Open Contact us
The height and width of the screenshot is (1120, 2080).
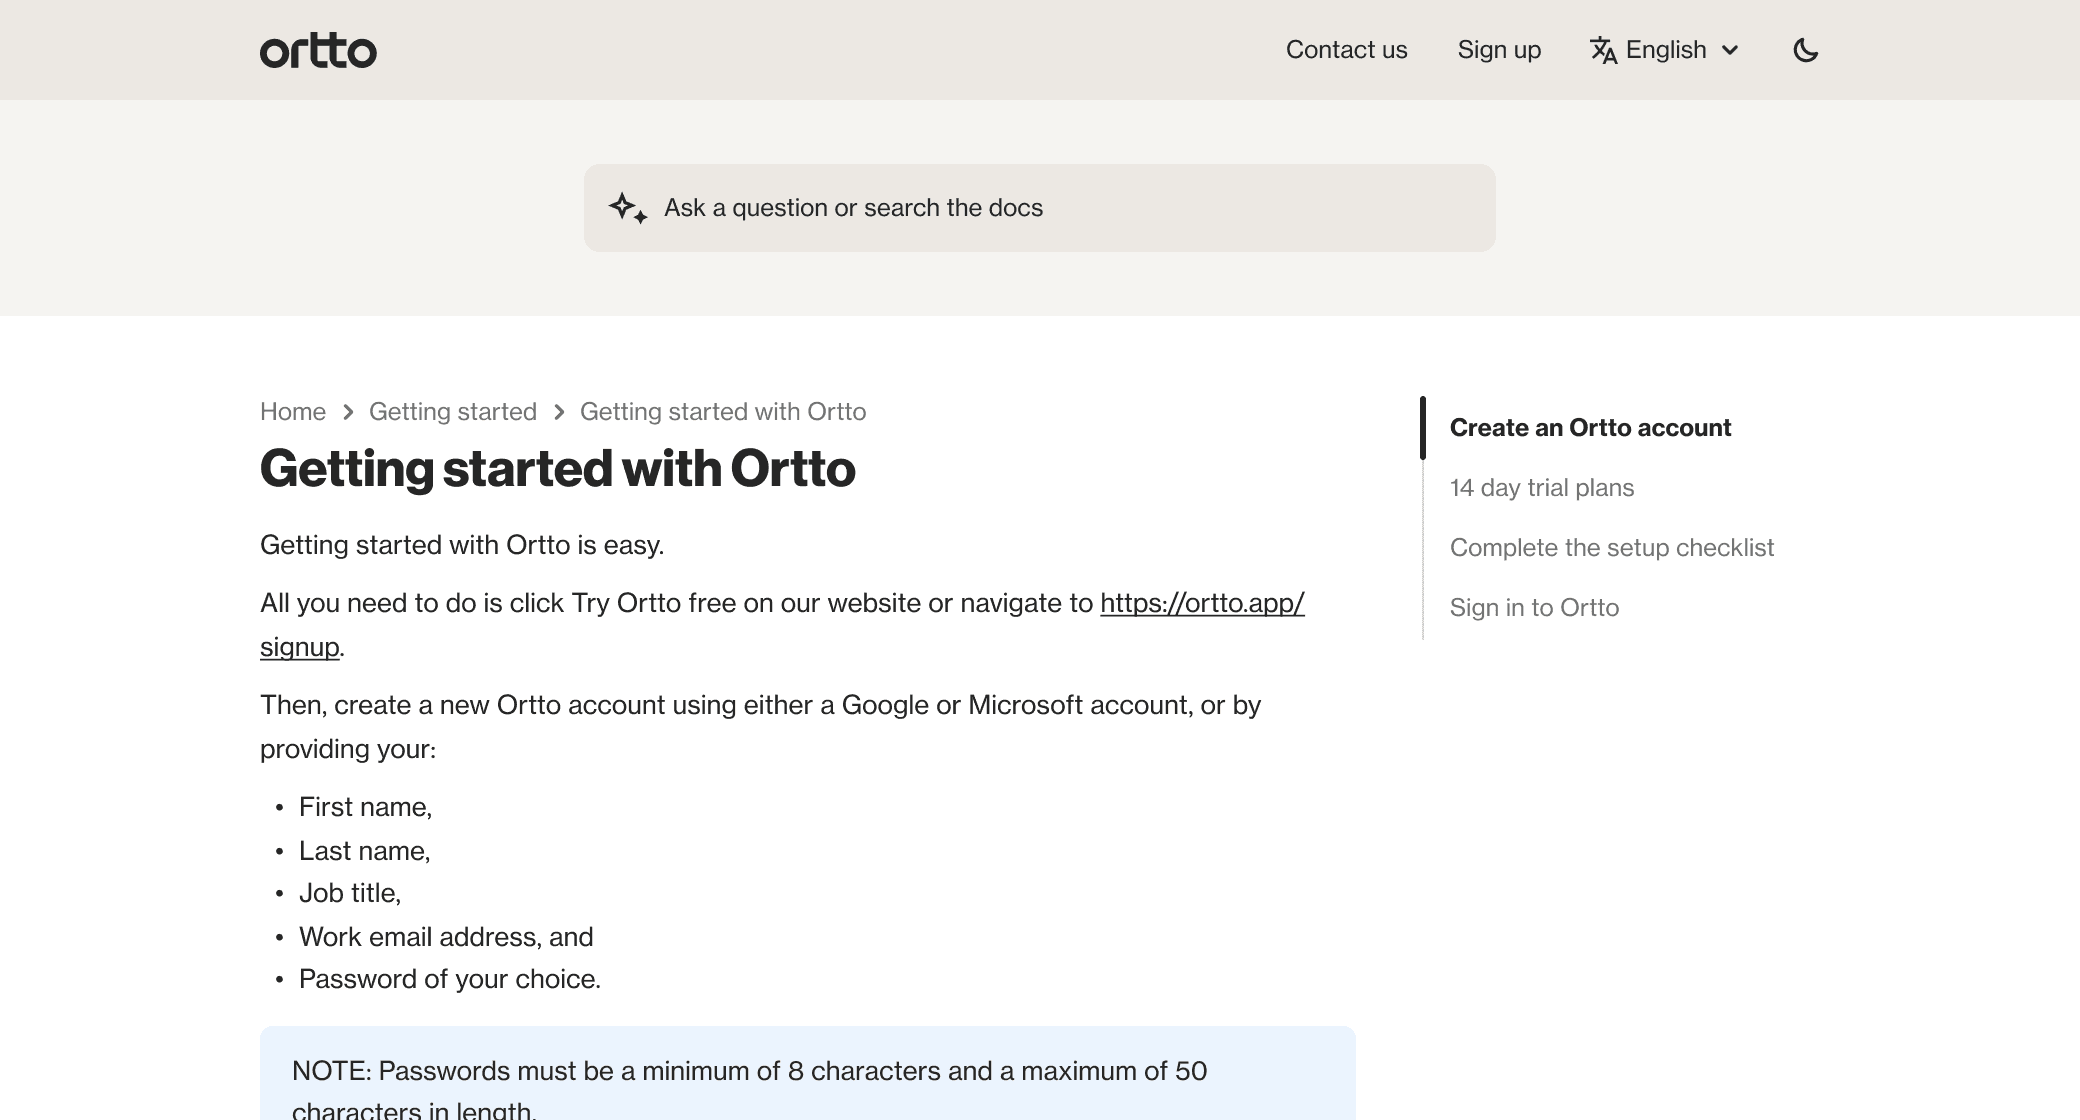click(x=1346, y=49)
